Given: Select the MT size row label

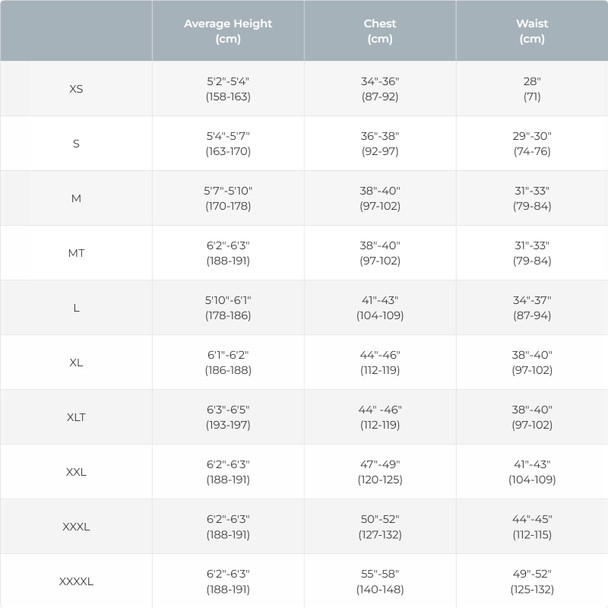Looking at the screenshot, I should click(x=76, y=253).
